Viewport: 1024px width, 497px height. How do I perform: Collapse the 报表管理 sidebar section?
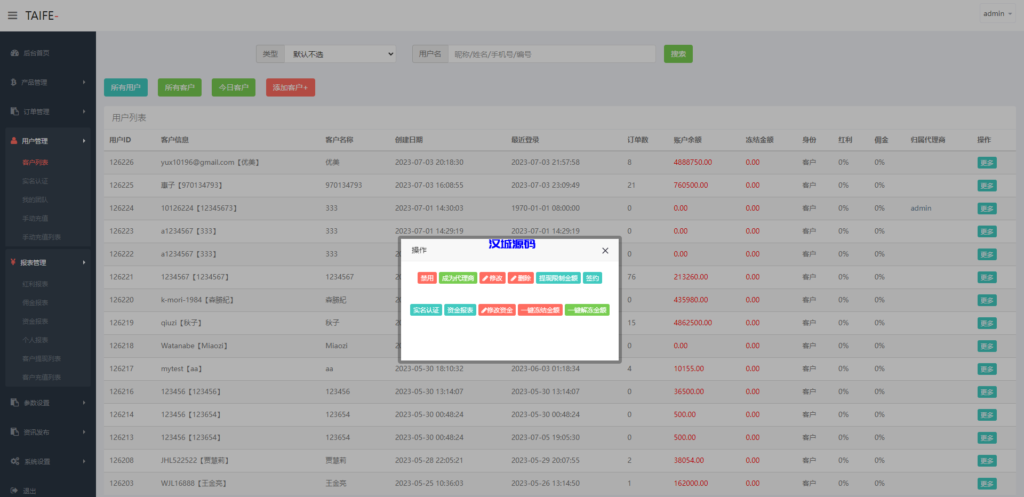click(x=47, y=263)
